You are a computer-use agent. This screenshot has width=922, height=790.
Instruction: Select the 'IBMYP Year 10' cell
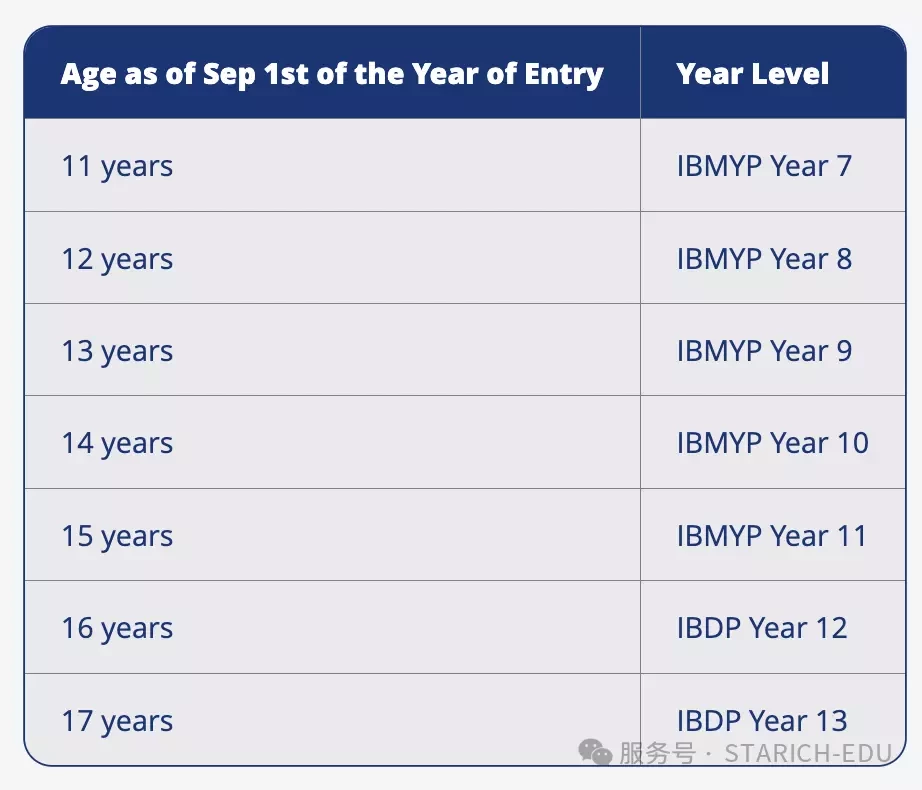click(773, 443)
